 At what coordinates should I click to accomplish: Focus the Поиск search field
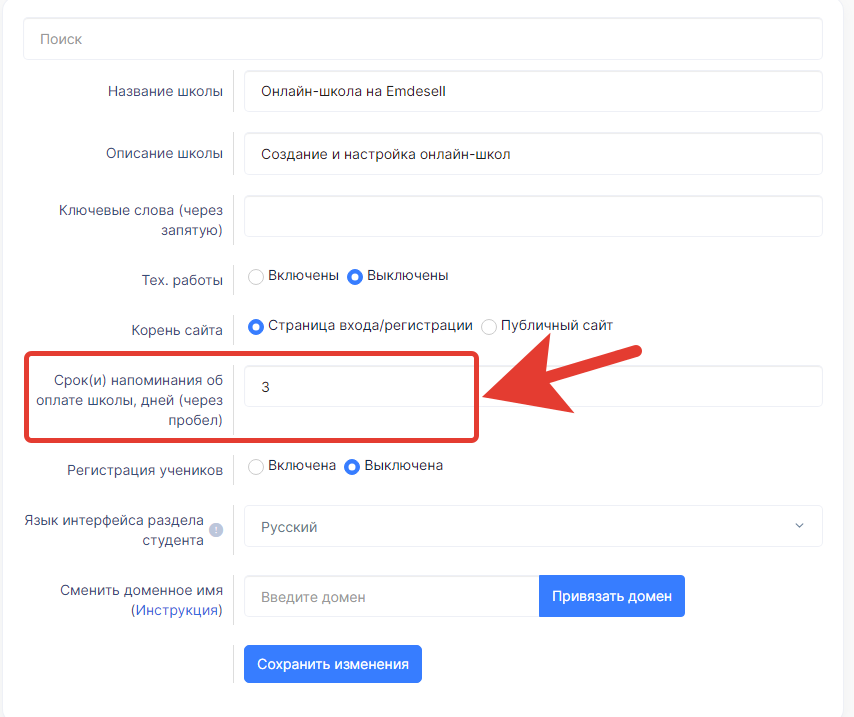(423, 39)
